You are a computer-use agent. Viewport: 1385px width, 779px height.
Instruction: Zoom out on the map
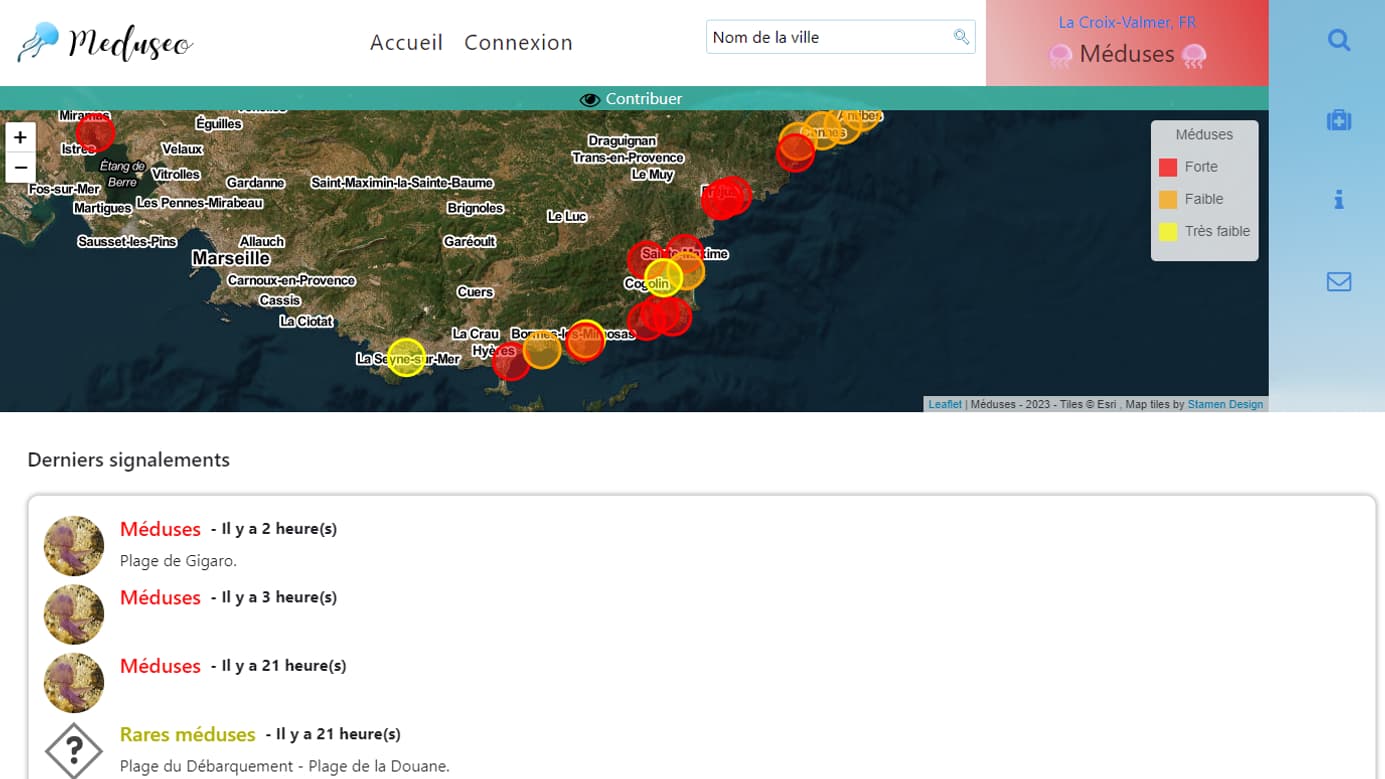tap(20, 167)
